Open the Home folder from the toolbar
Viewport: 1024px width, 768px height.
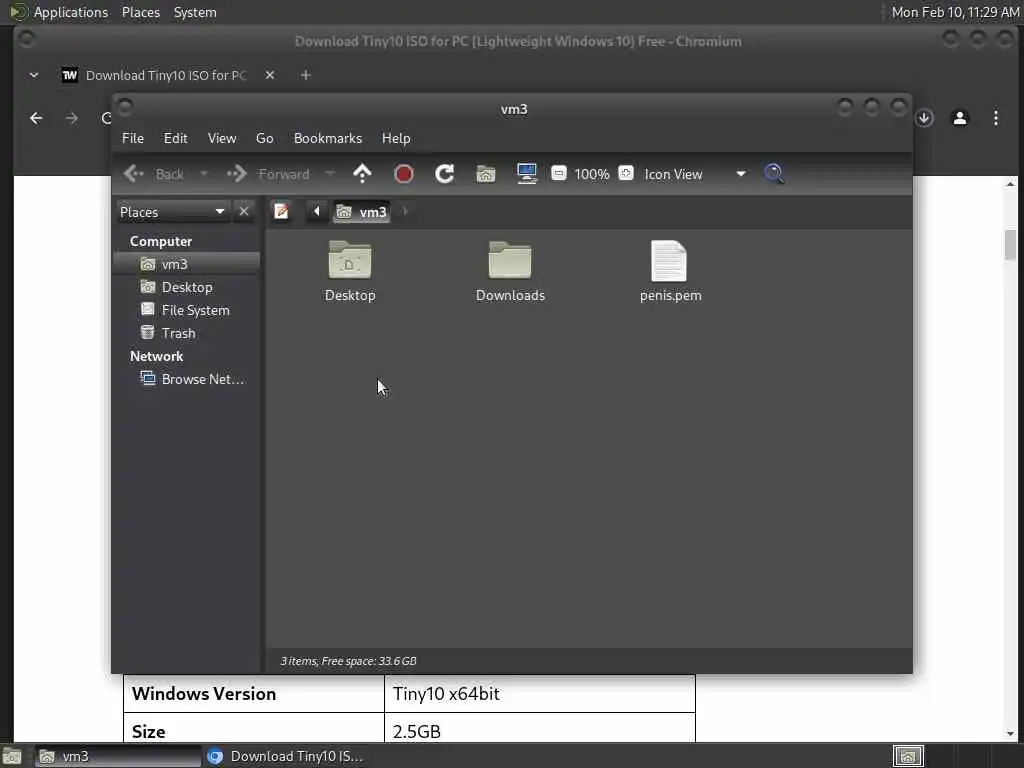tap(486, 174)
